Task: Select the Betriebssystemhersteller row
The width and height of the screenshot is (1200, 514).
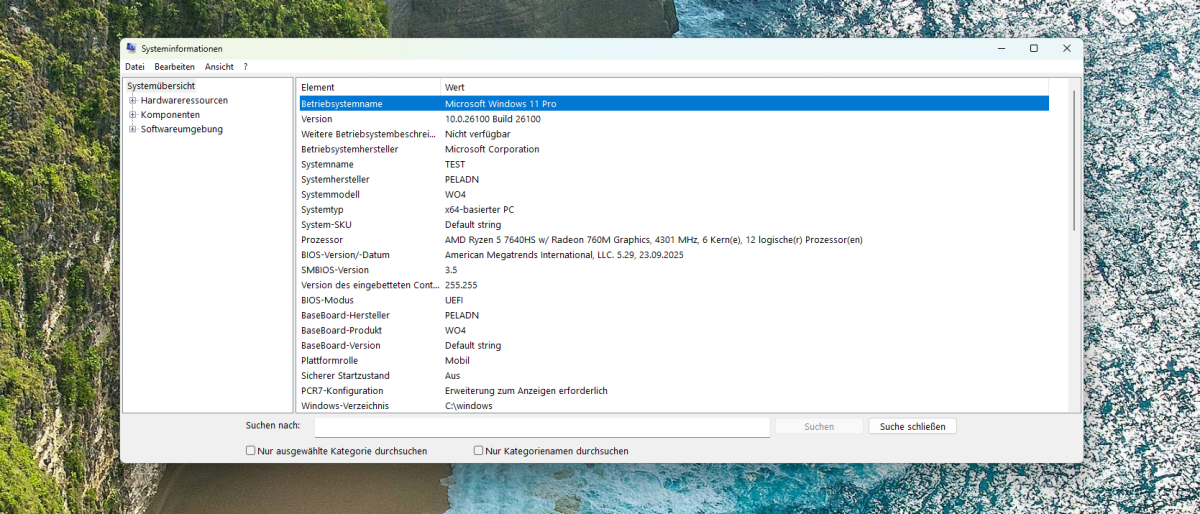Action: pos(673,149)
